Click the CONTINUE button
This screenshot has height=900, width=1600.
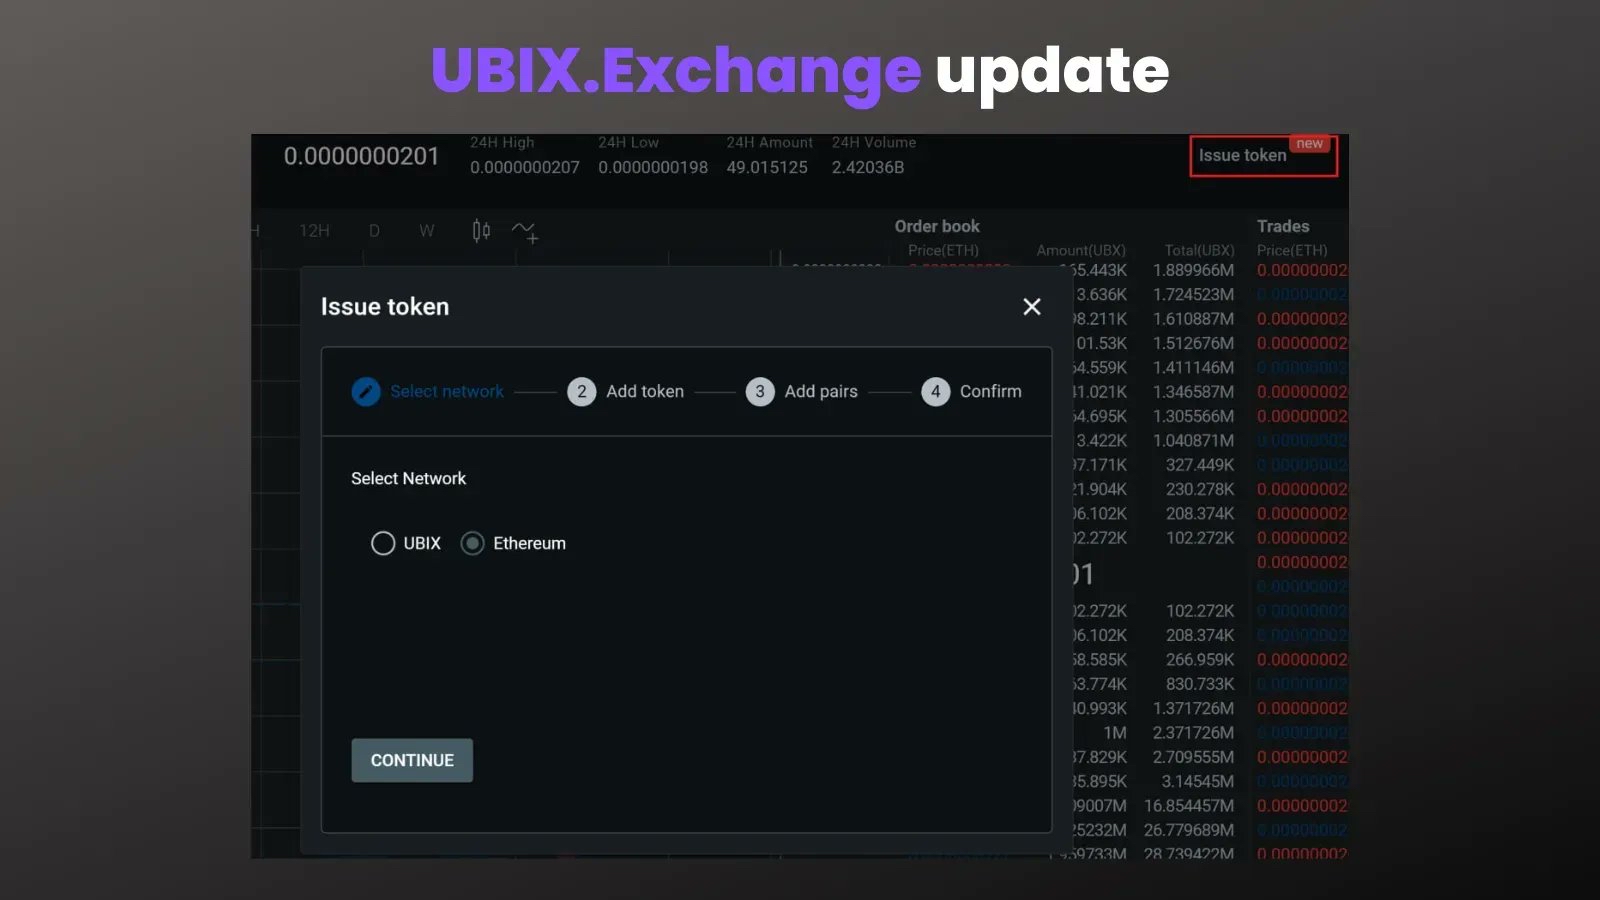click(x=411, y=760)
